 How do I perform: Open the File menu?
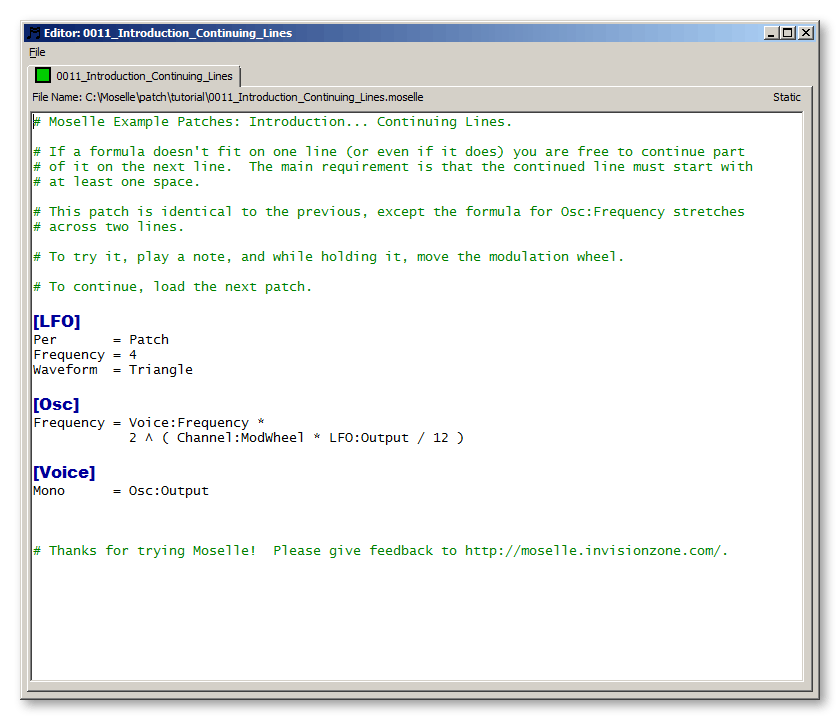point(37,52)
